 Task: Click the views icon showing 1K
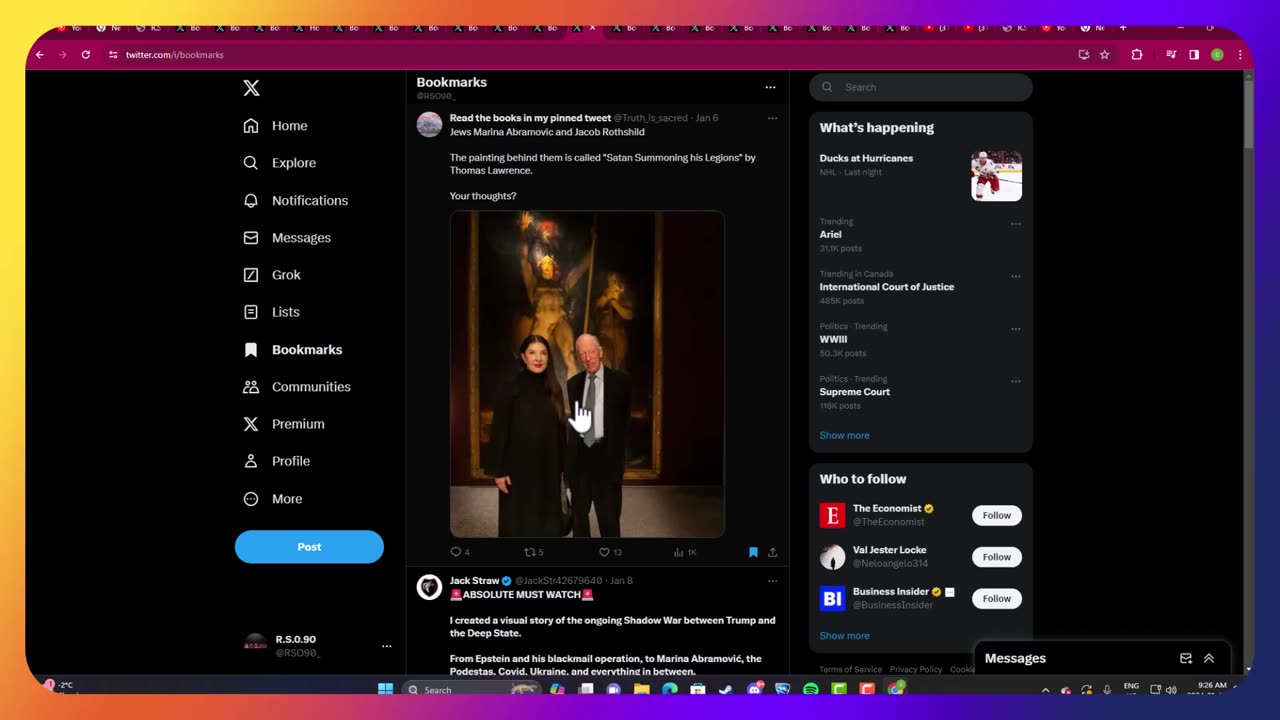coord(678,552)
